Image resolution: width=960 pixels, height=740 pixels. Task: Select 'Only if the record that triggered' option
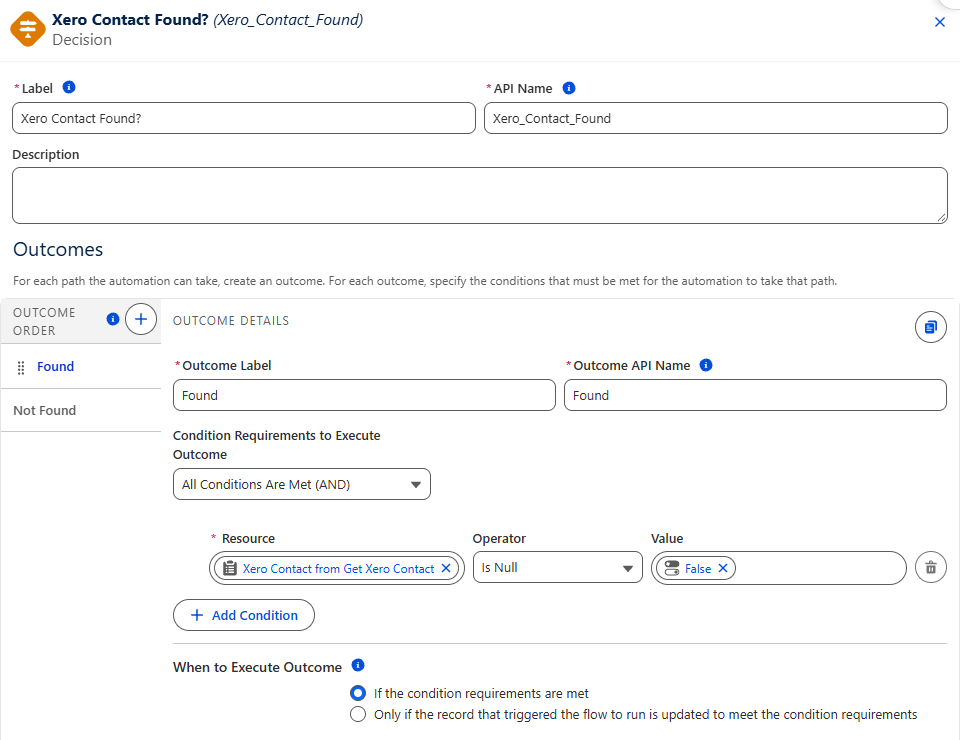click(x=358, y=714)
